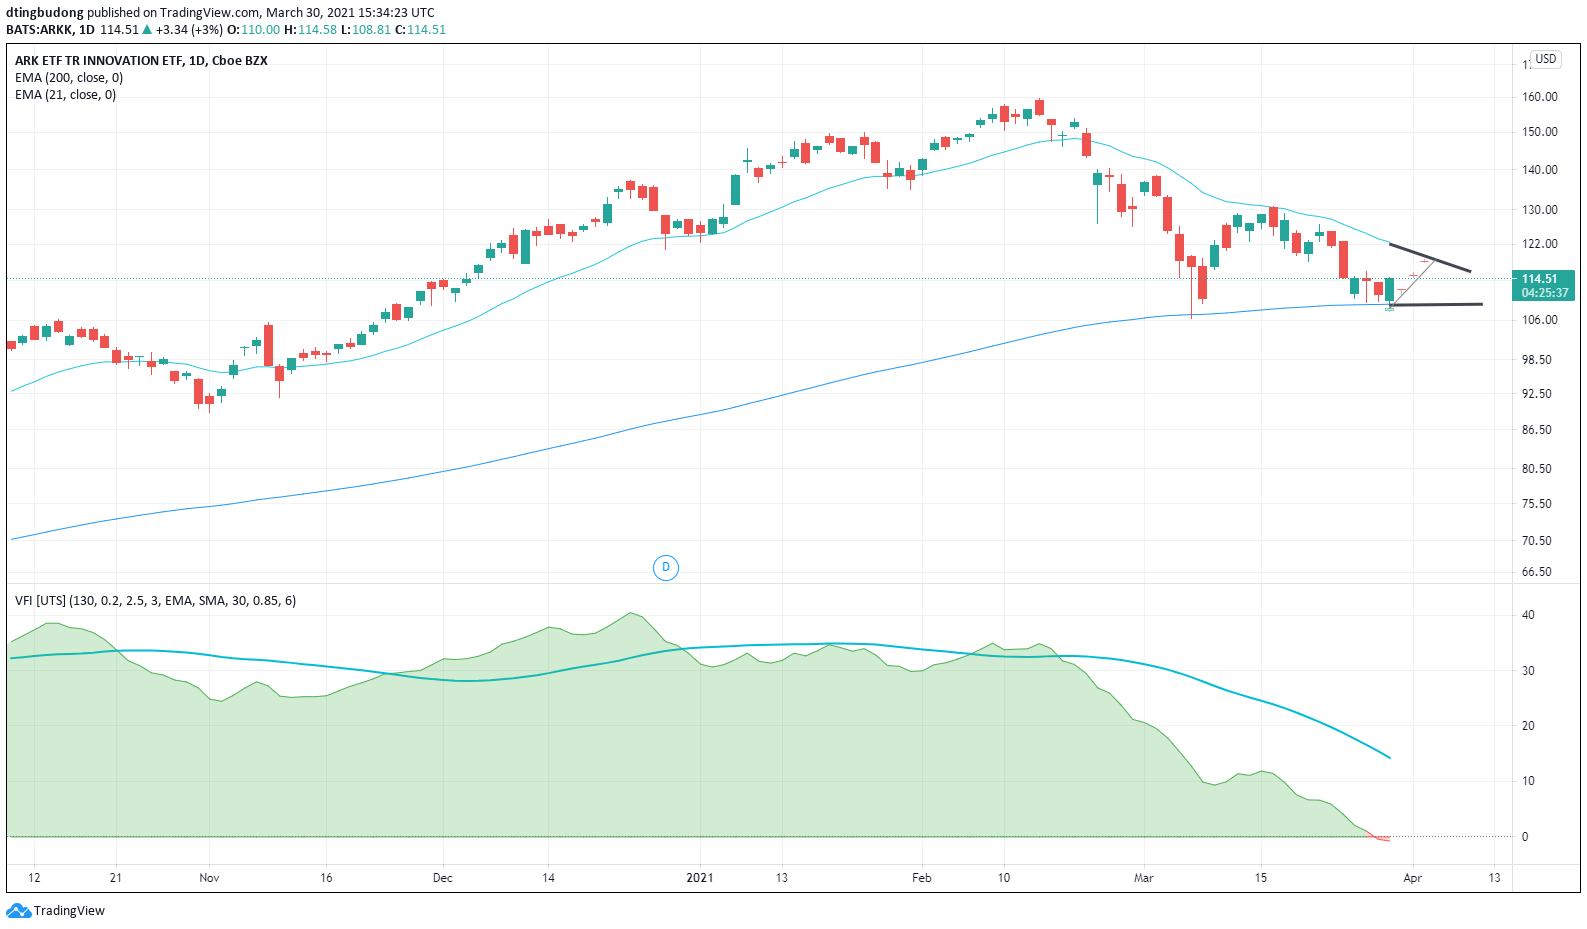Click the 122.00 price axis label
Image resolution: width=1587 pixels, height=929 pixels.
[x=1540, y=244]
